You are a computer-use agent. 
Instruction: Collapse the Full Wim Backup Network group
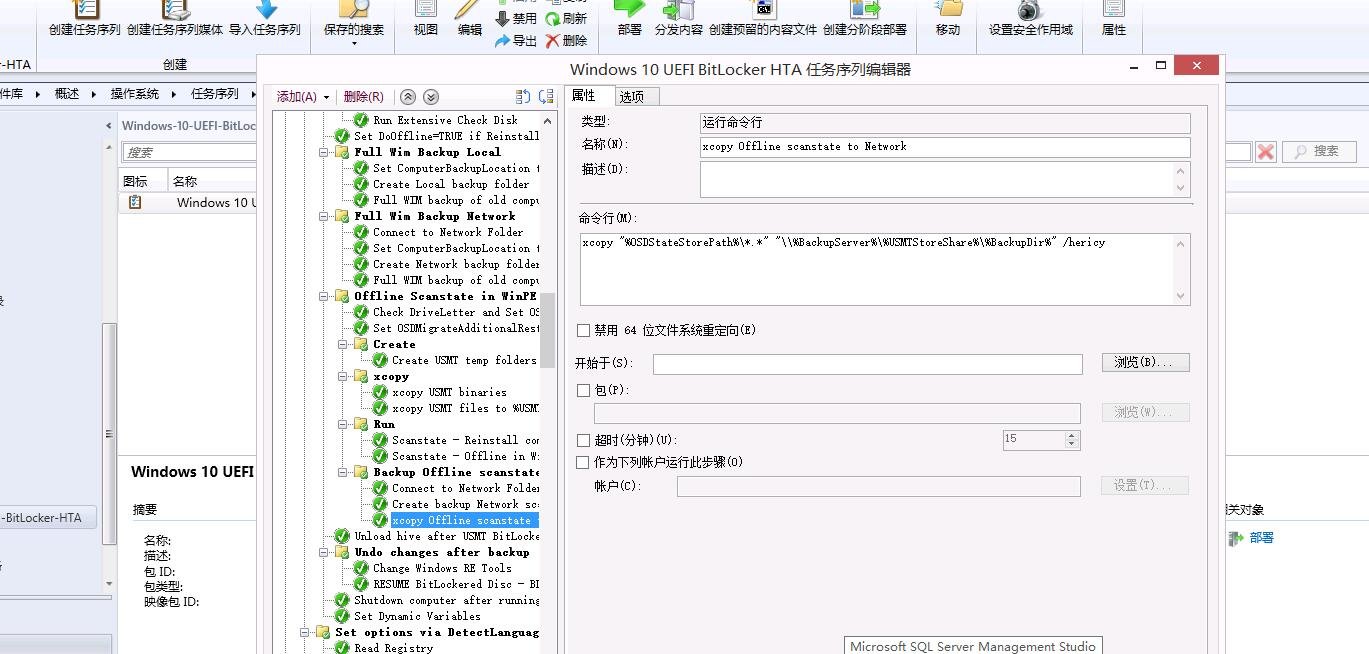323,216
